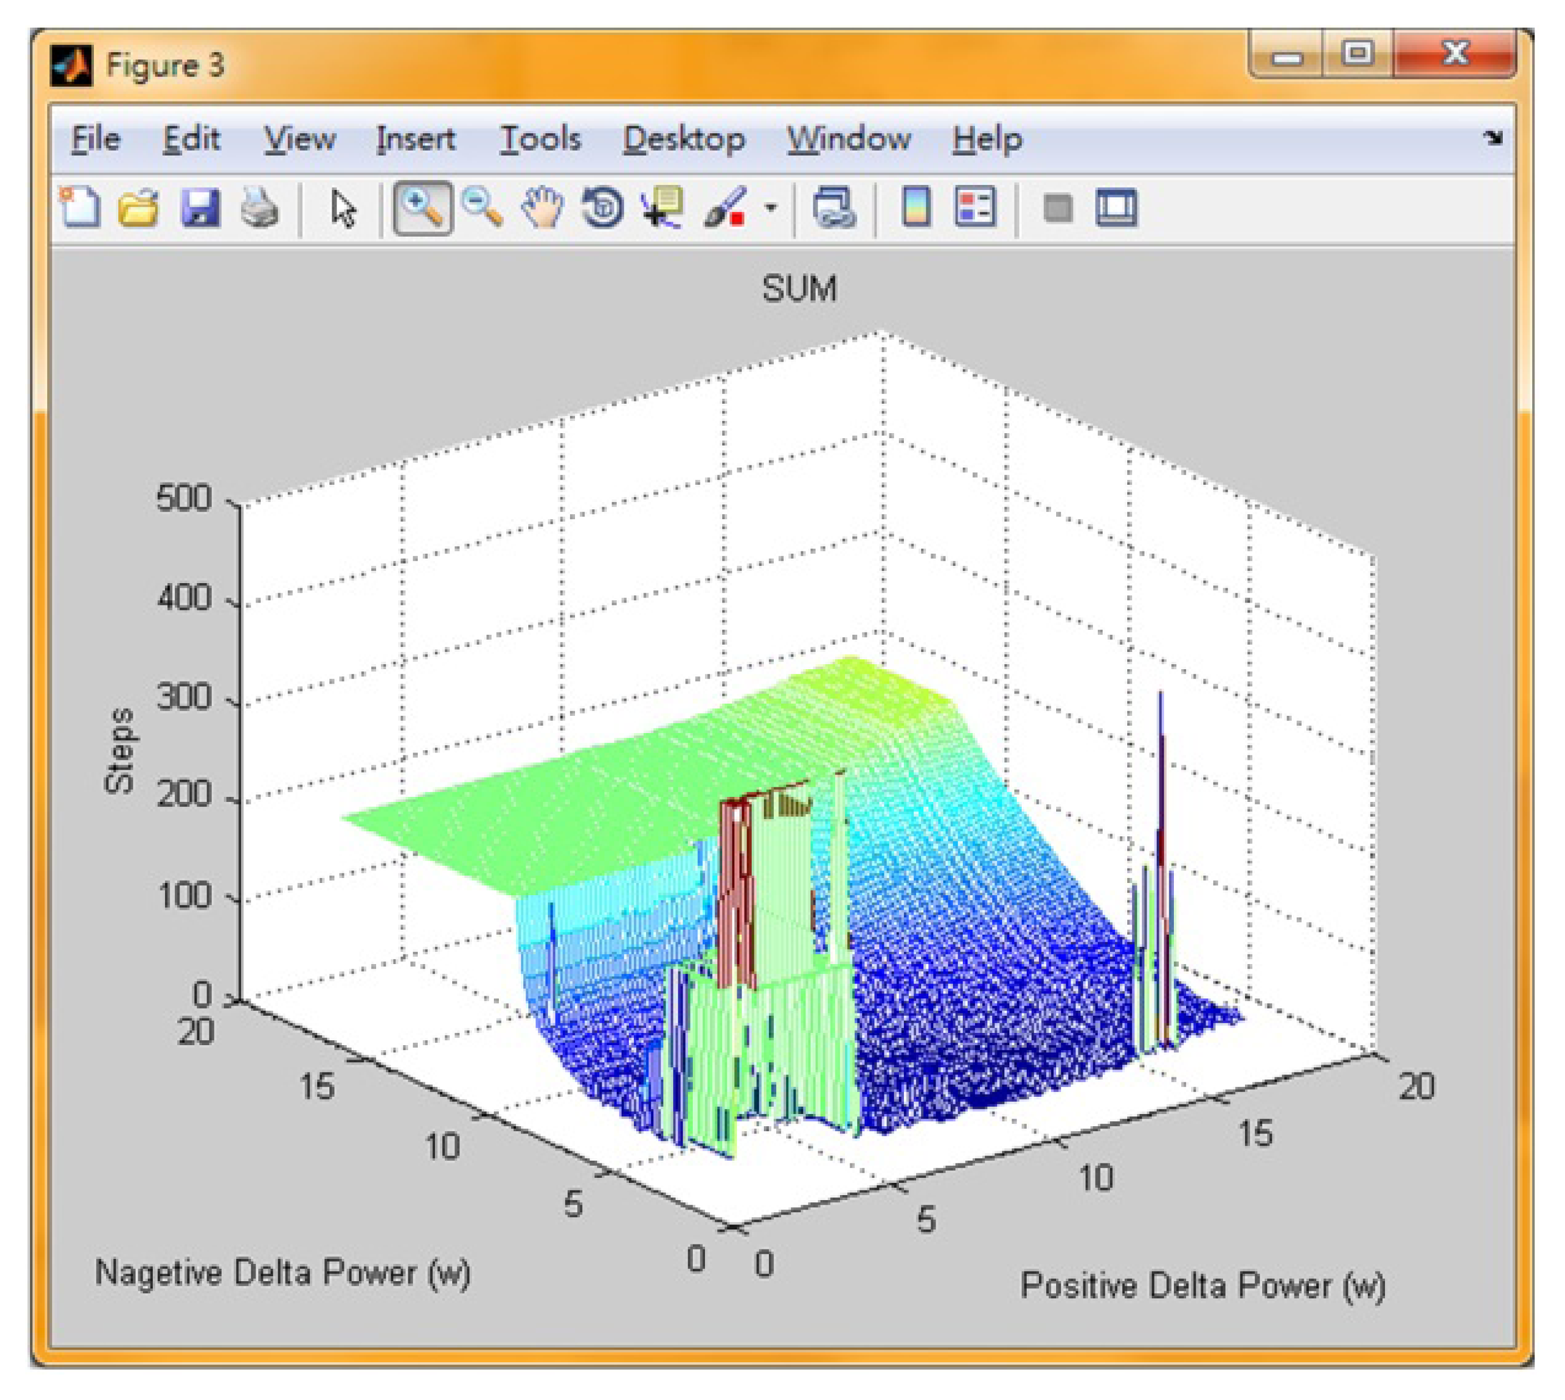Expand the Brush tool color dropdown arrow
The image size is (1565, 1400).
[770, 209]
